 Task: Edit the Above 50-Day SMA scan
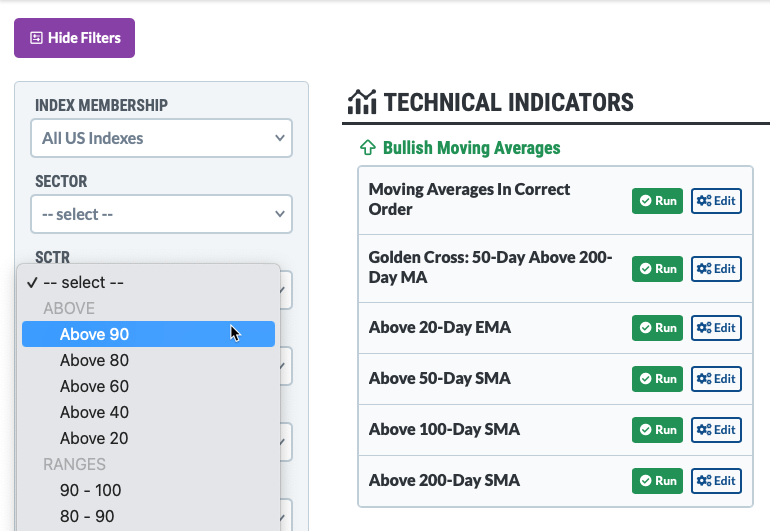(x=716, y=379)
